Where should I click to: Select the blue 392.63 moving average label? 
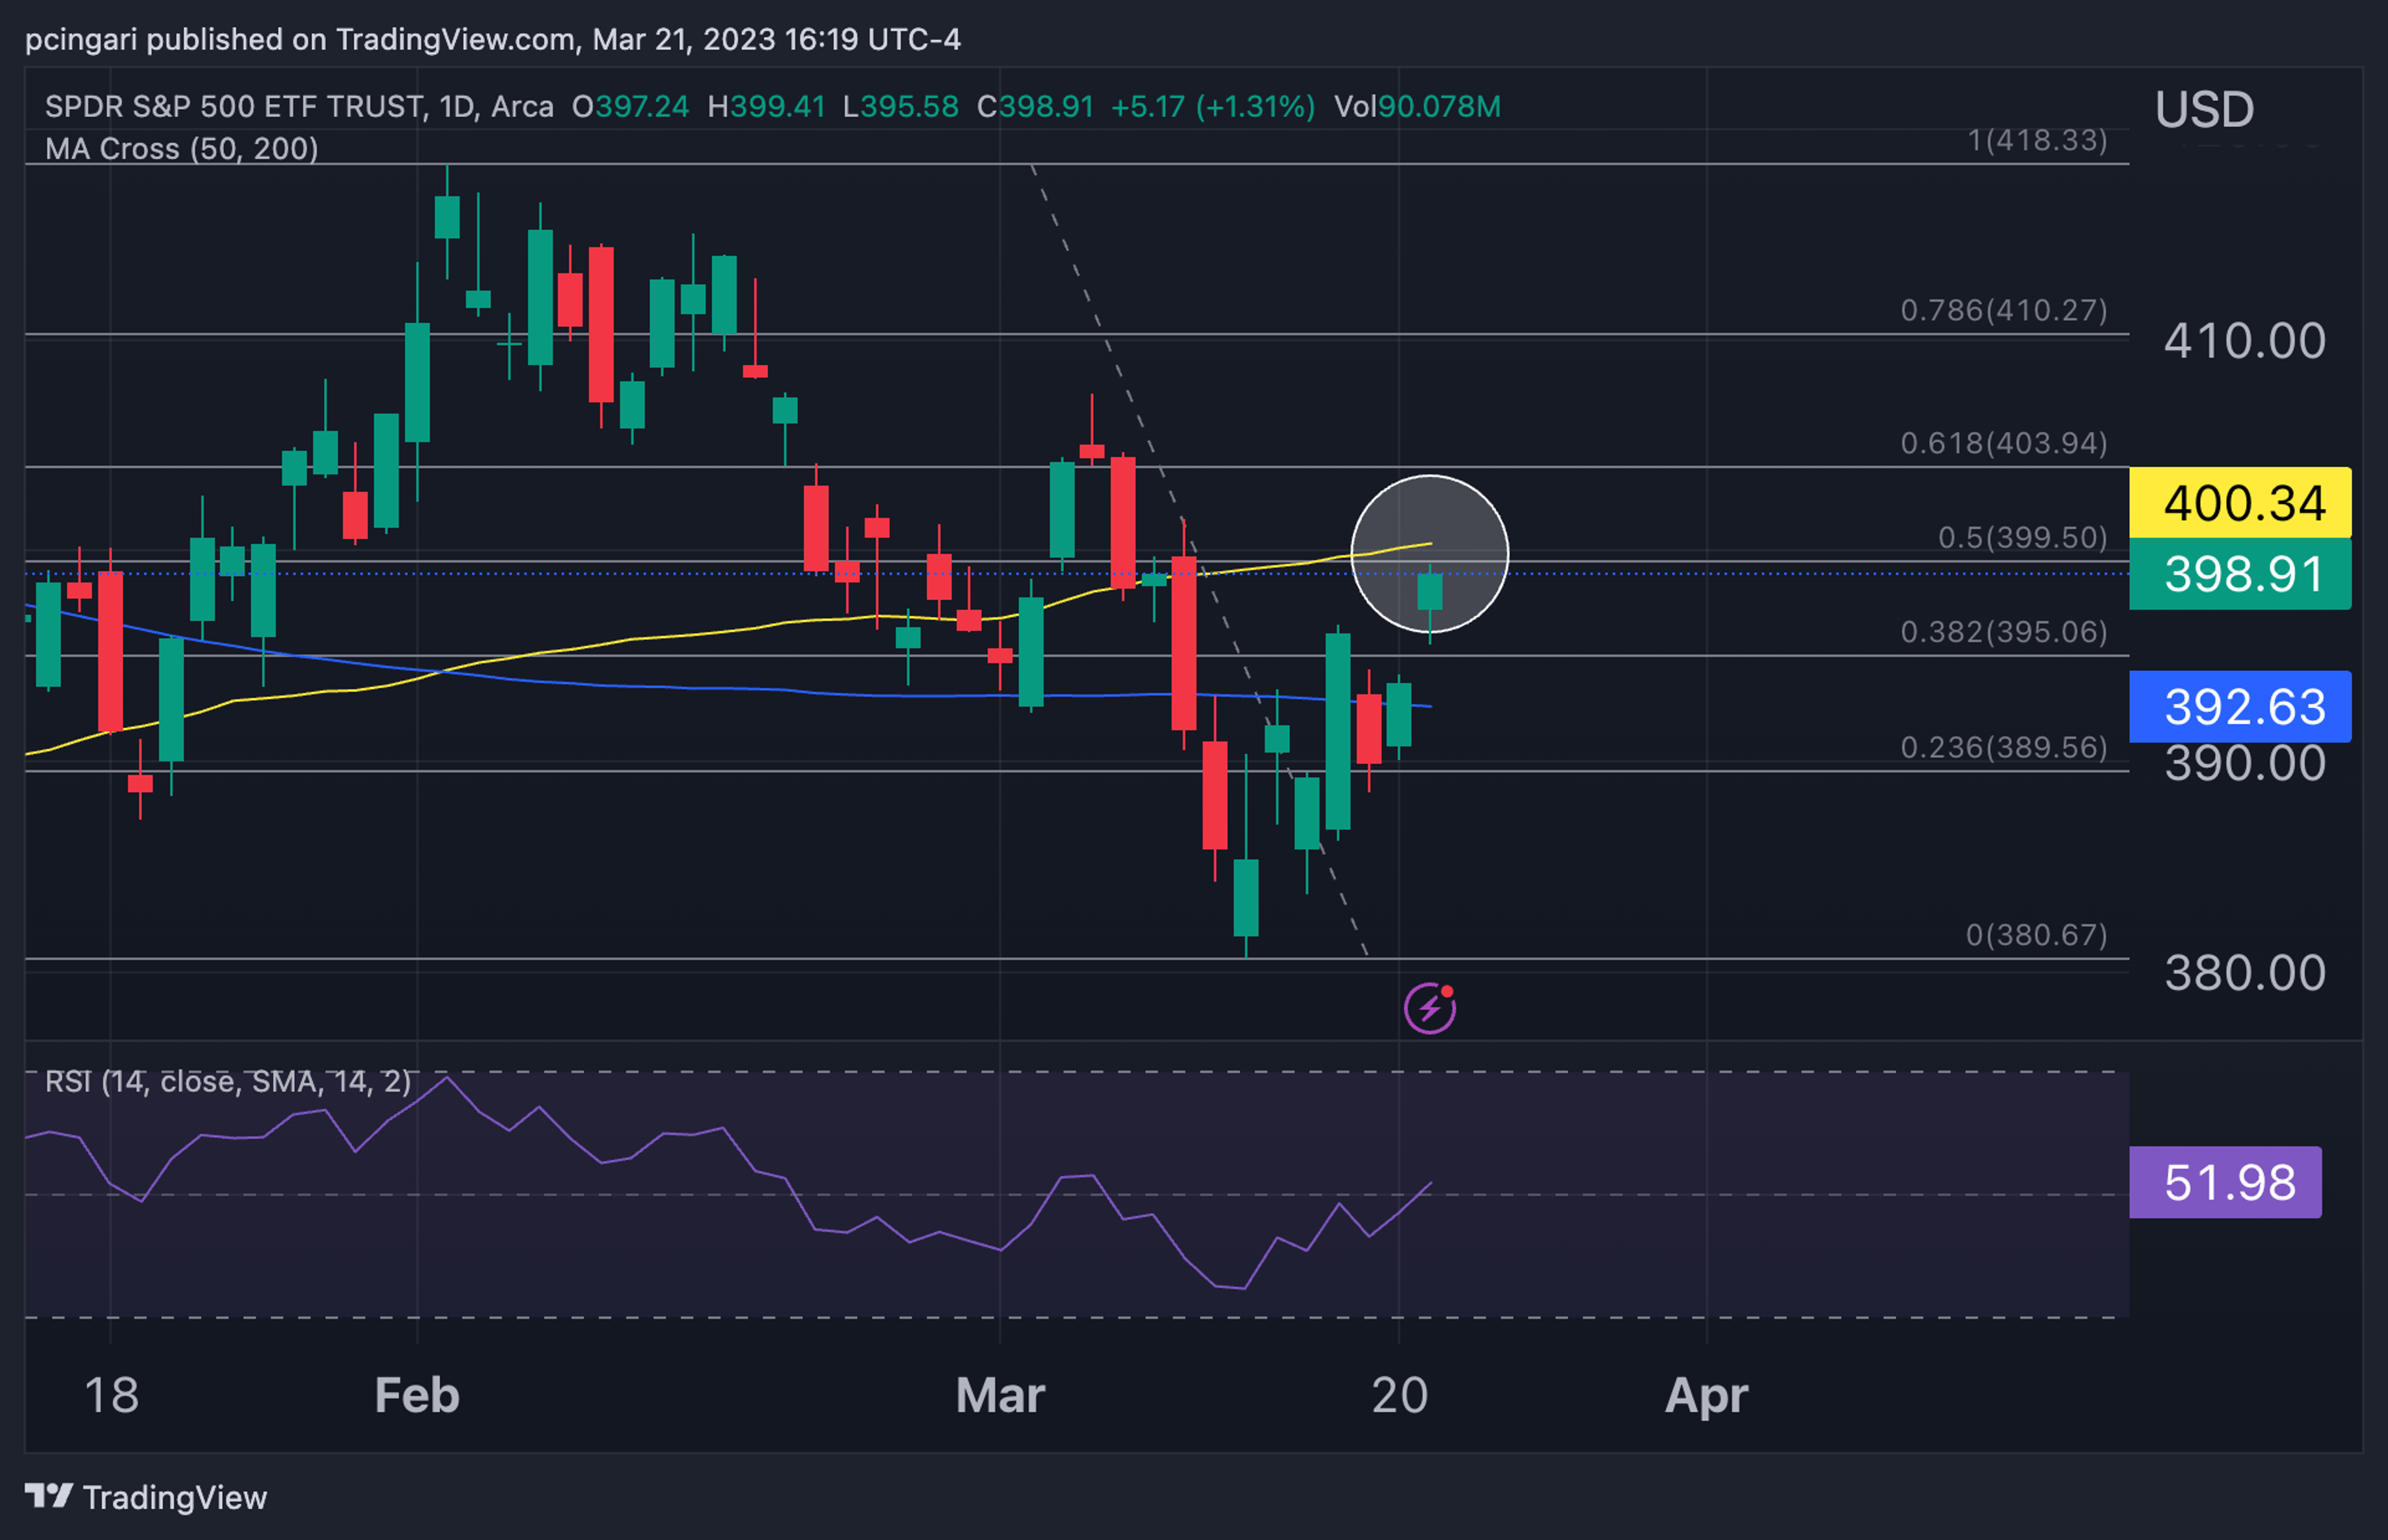(2240, 707)
